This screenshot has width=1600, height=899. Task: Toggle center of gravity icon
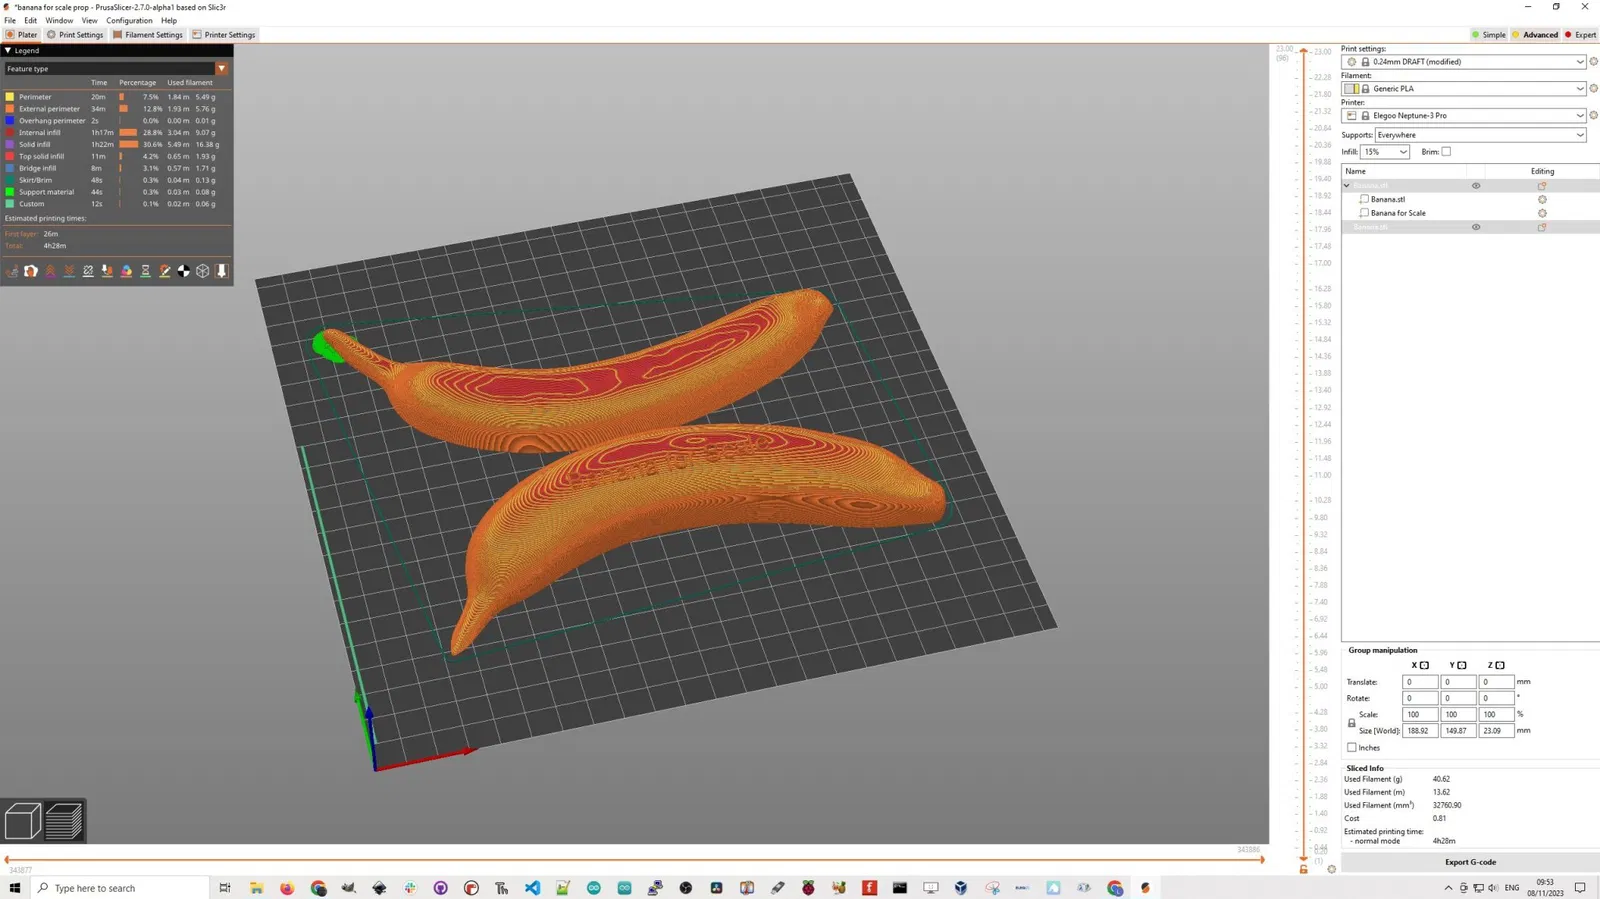point(184,271)
